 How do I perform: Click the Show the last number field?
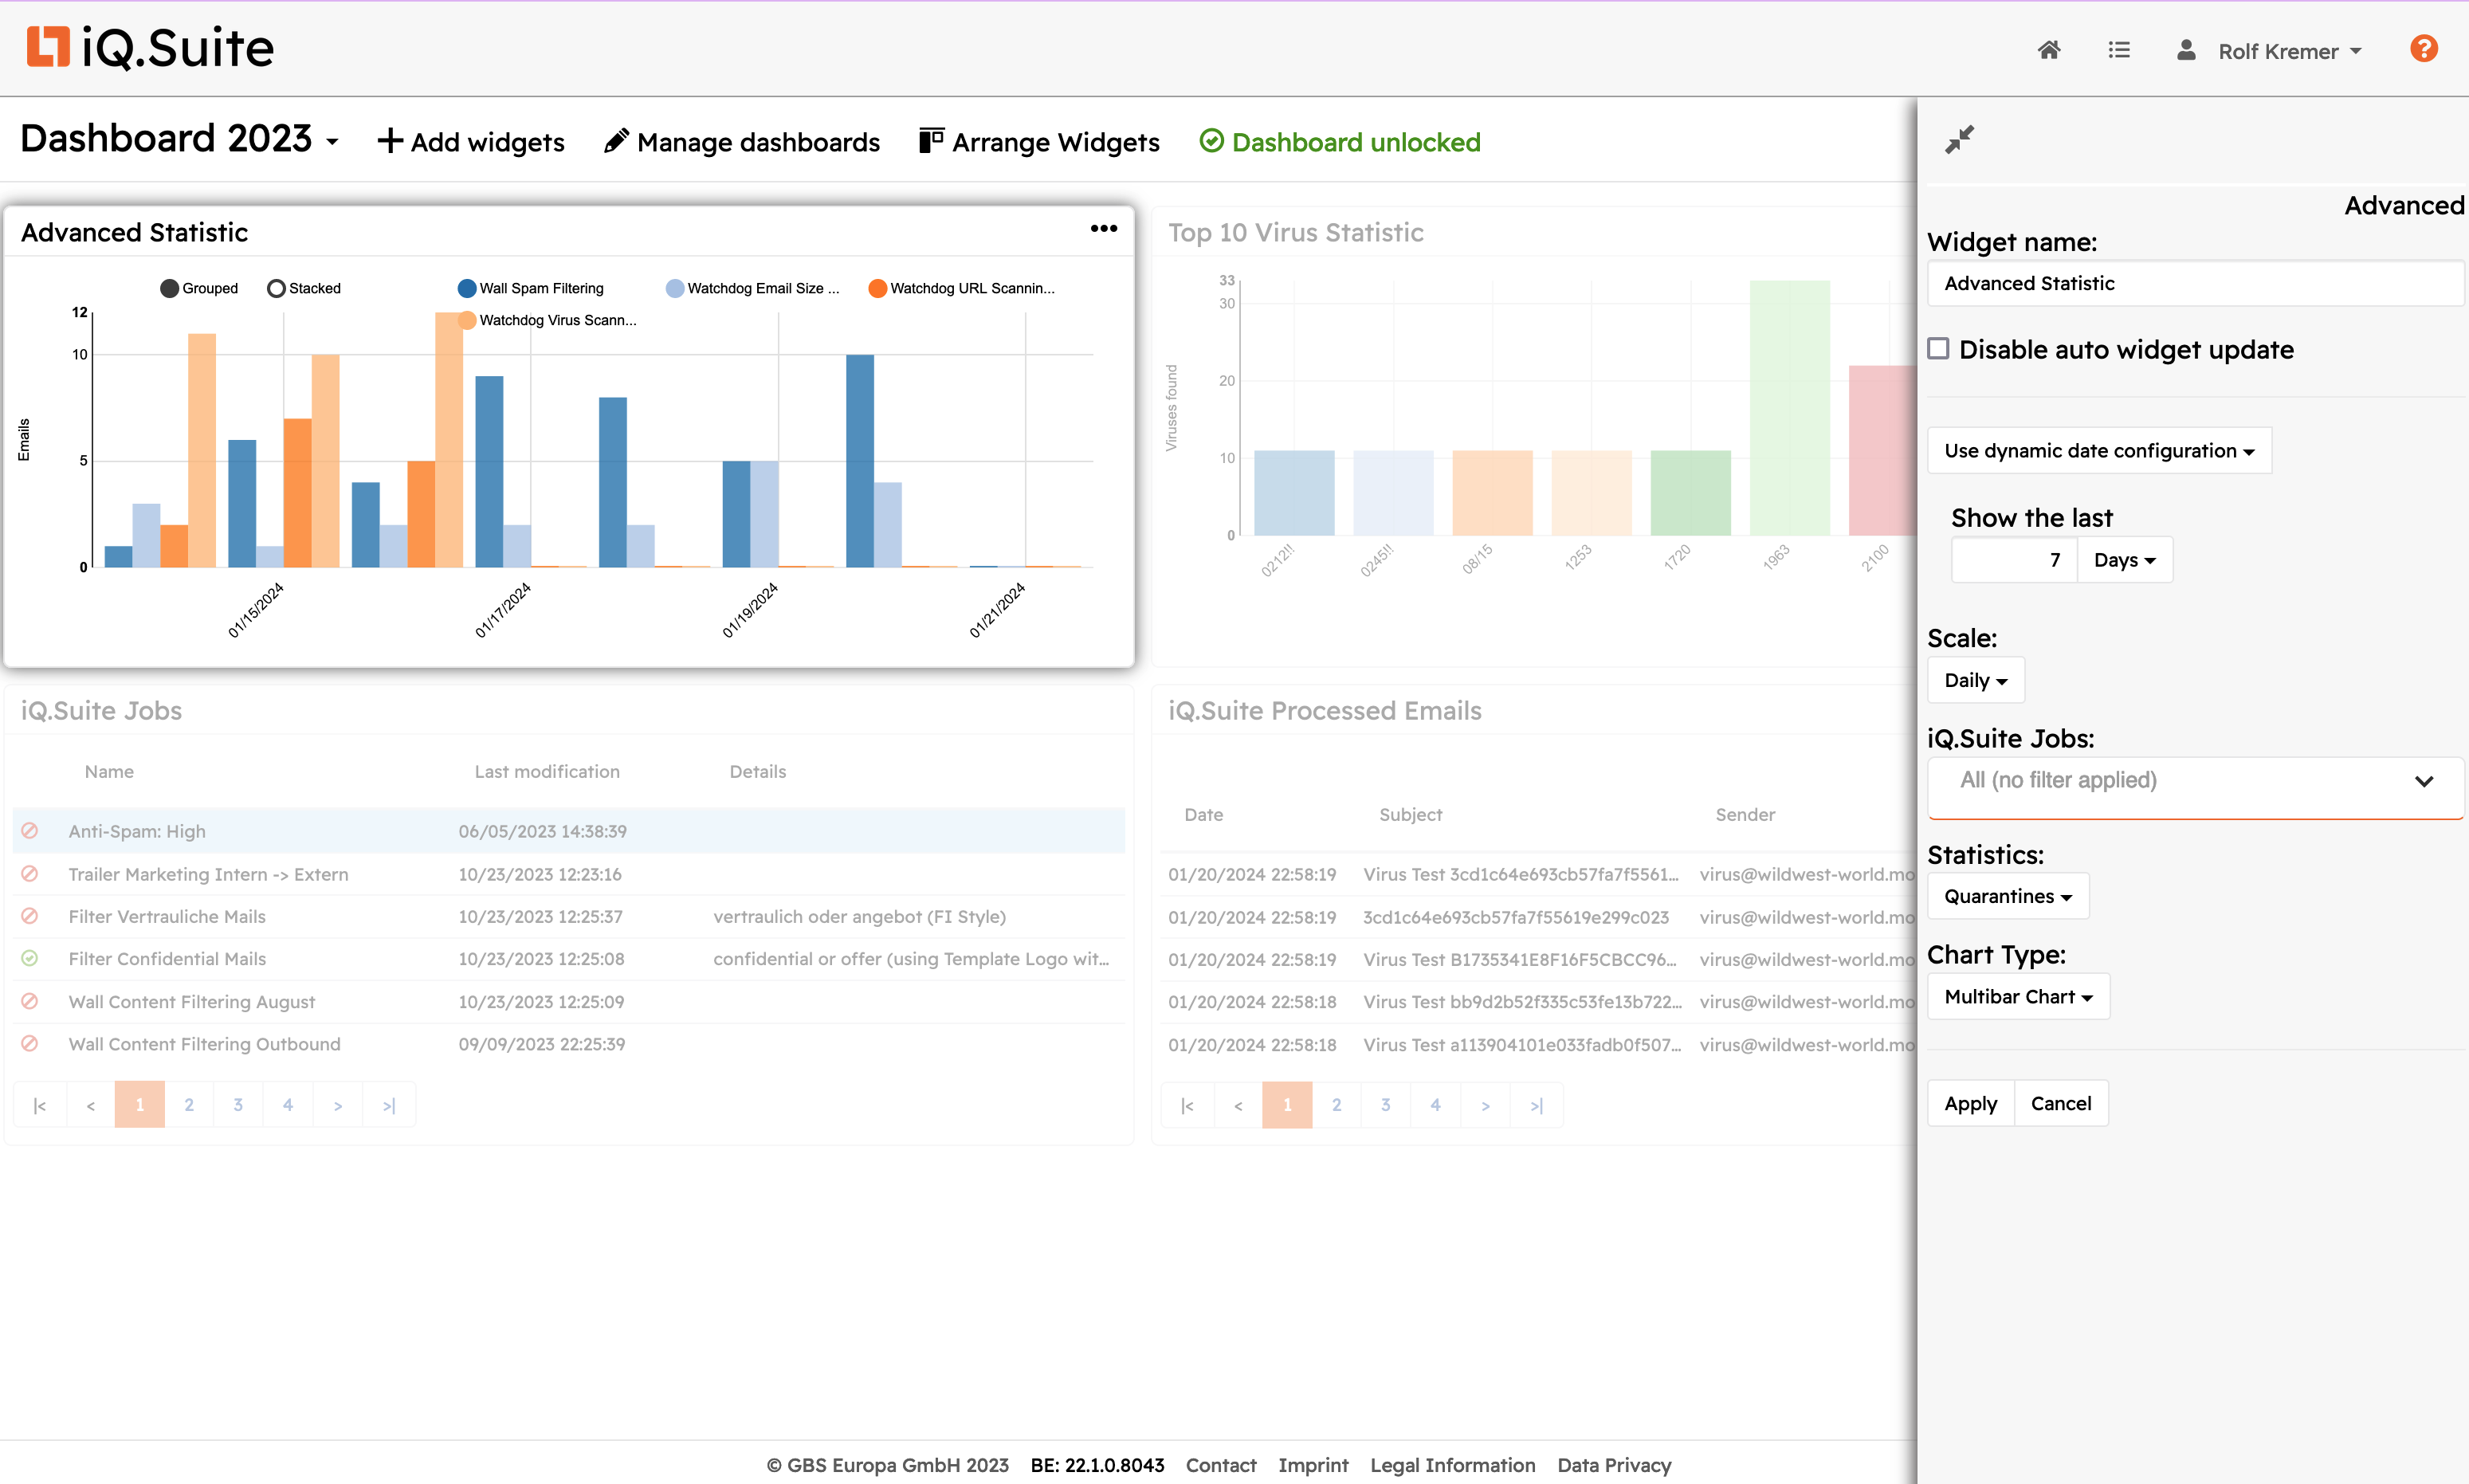(x=2014, y=559)
